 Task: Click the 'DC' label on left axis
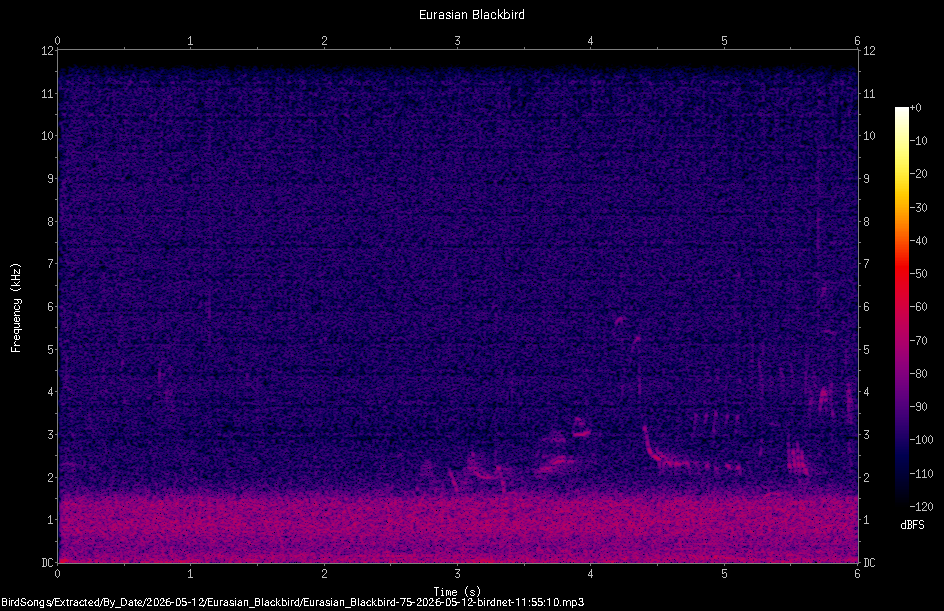click(x=47, y=562)
